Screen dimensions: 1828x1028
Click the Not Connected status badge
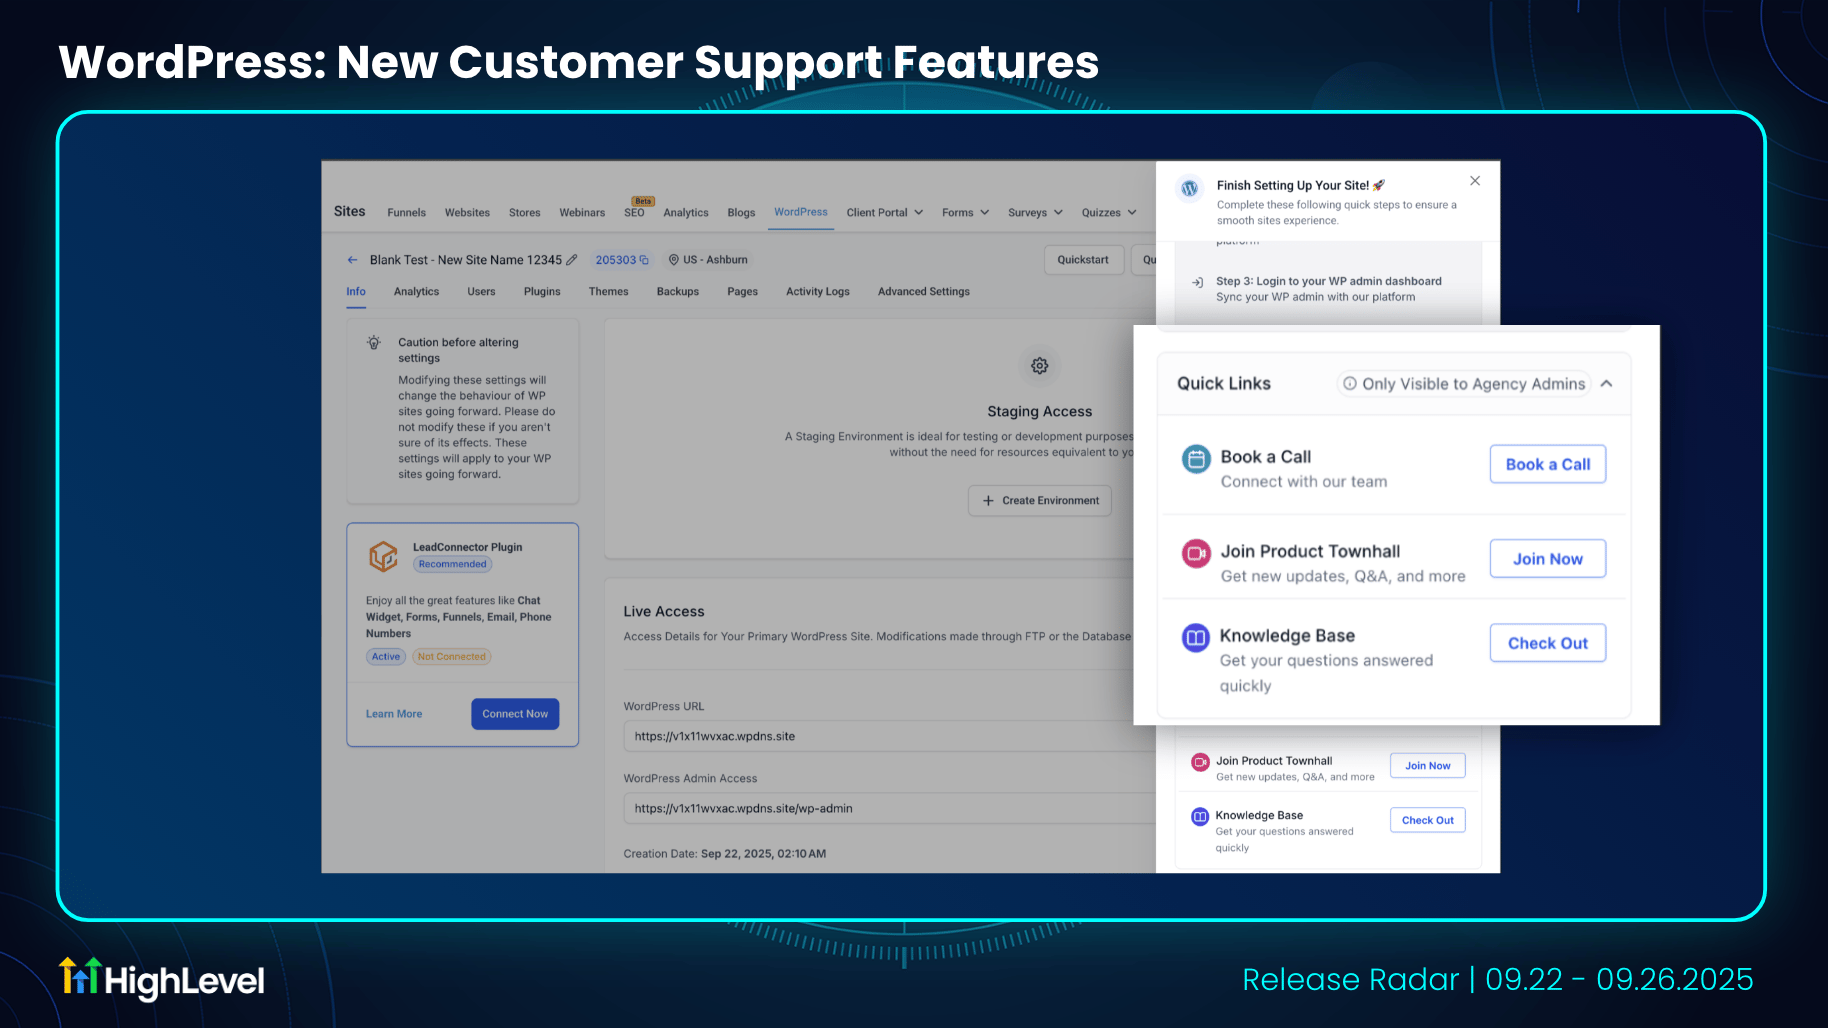click(x=452, y=657)
